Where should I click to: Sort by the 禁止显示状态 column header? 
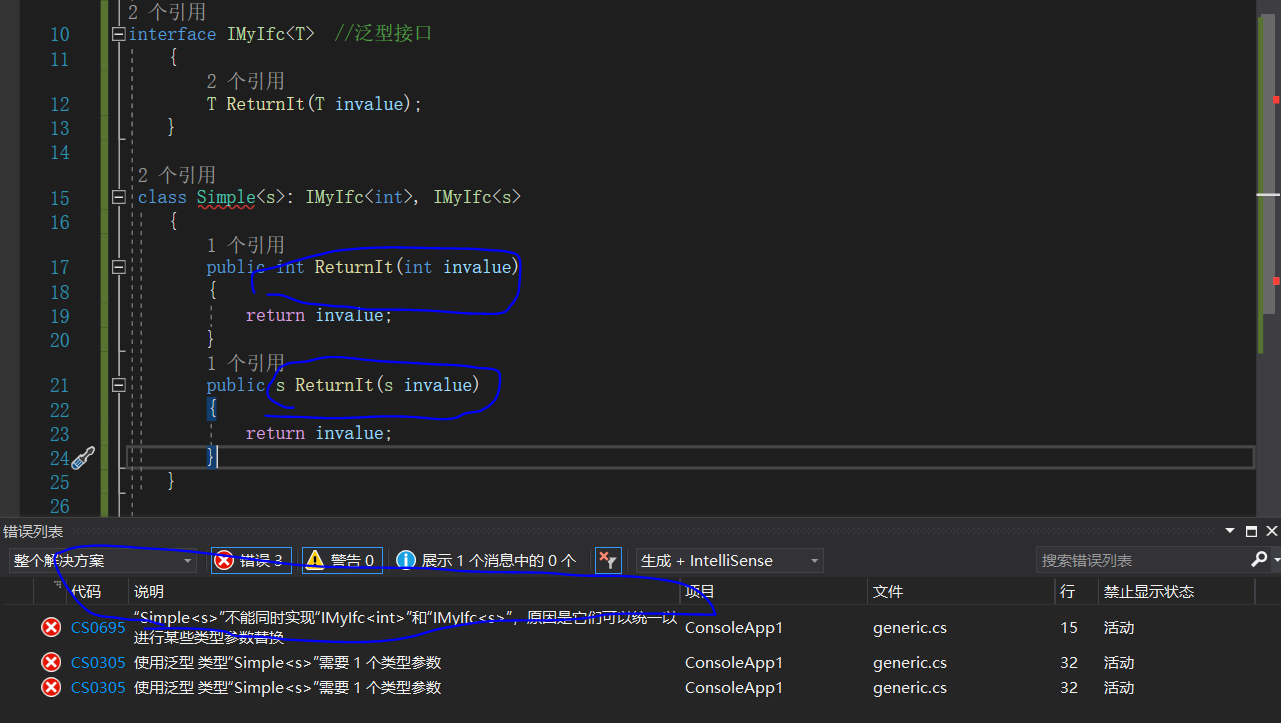click(x=1149, y=592)
